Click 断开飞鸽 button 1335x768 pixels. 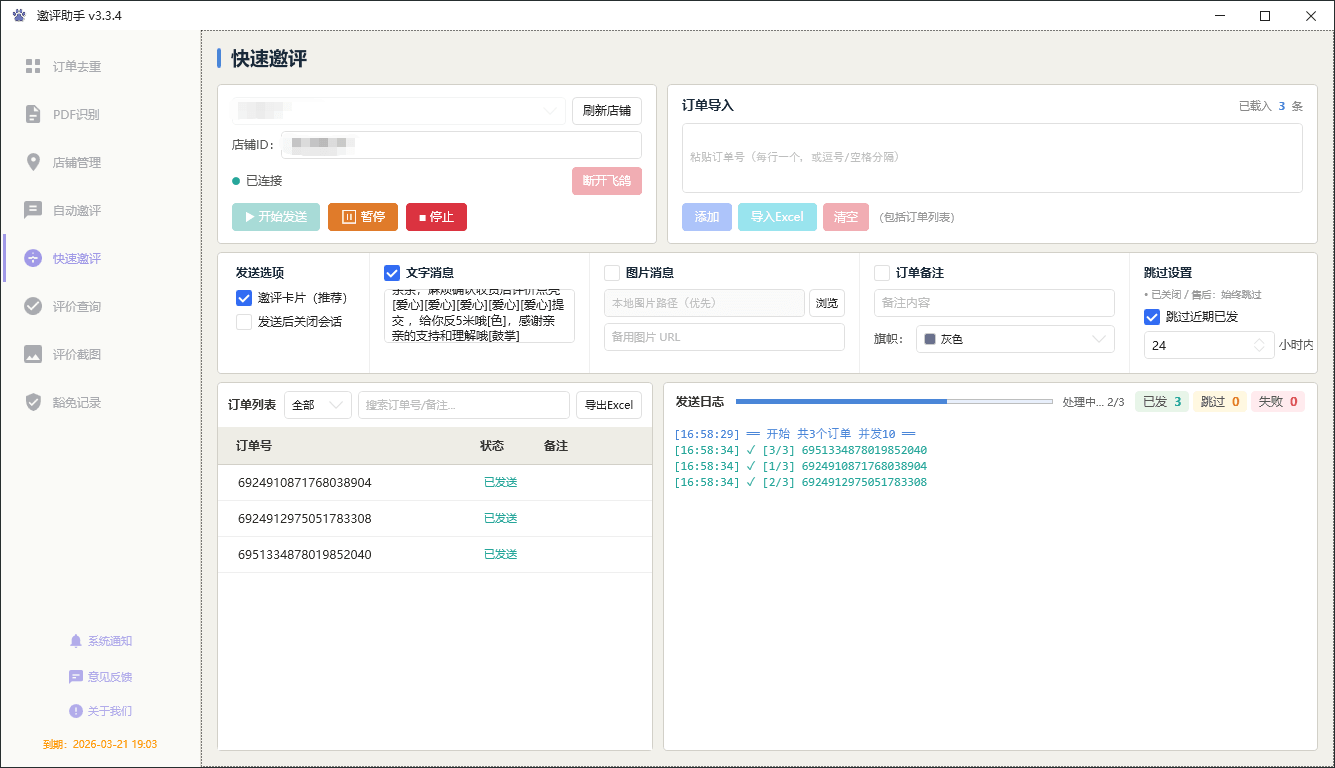(607, 181)
